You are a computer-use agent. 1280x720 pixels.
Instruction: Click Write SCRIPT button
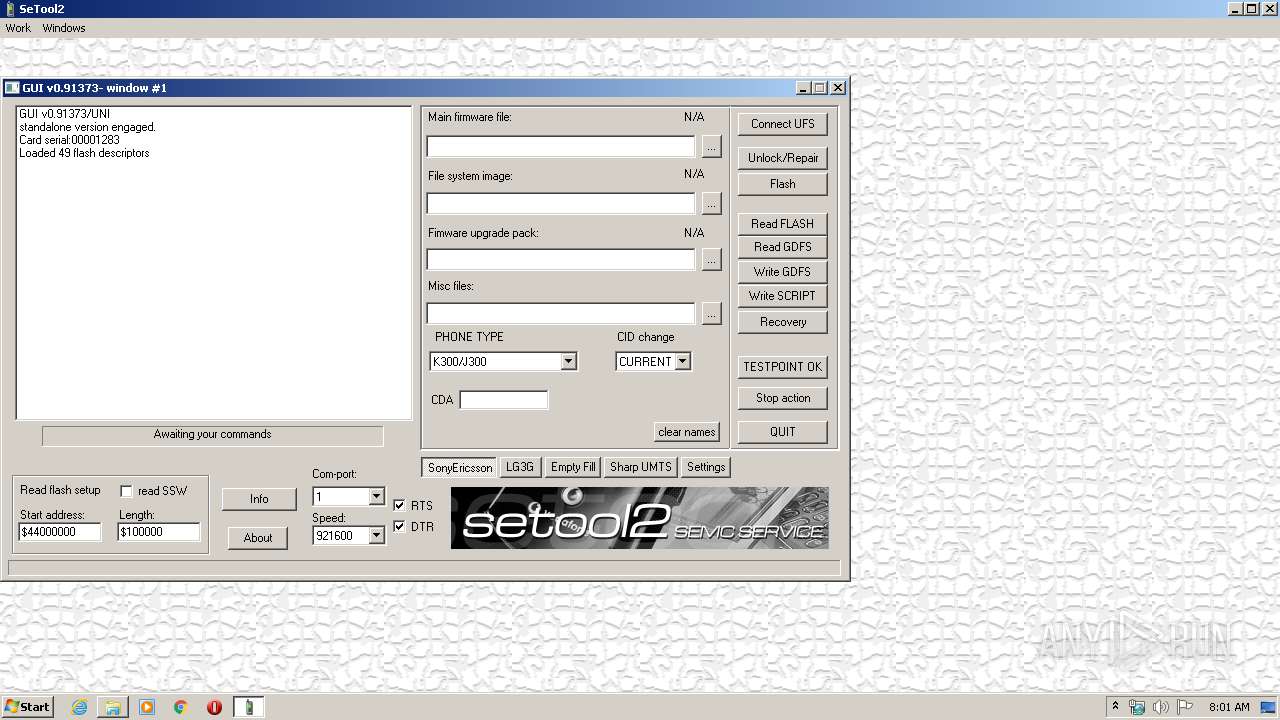[x=783, y=296]
